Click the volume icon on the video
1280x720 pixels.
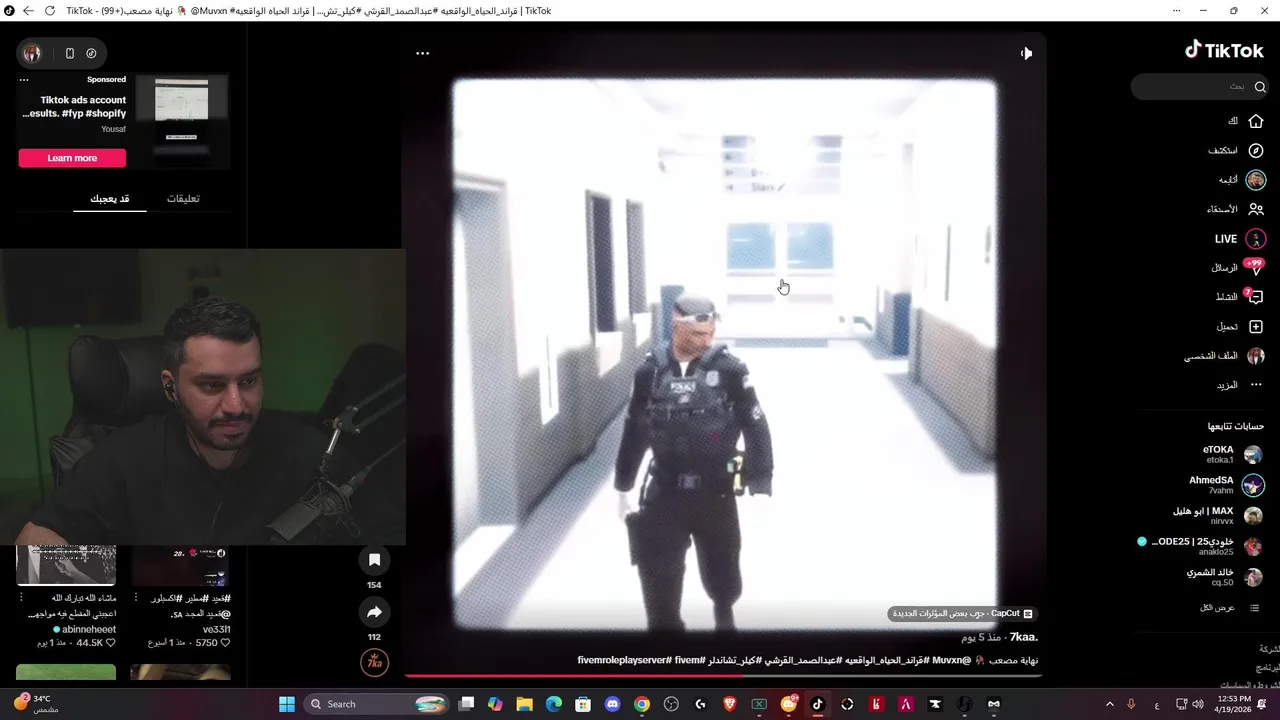1026,53
